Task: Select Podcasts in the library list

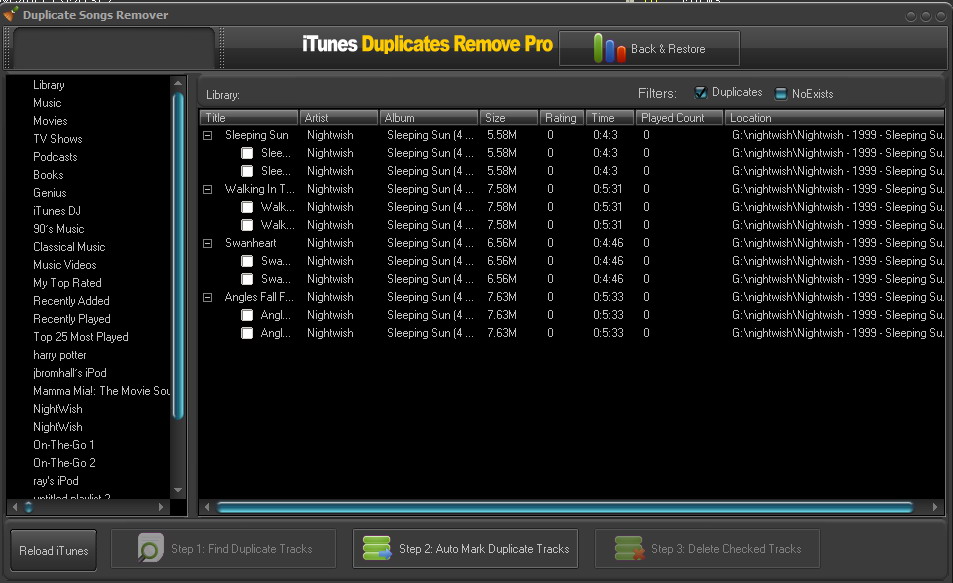Action: [55, 157]
